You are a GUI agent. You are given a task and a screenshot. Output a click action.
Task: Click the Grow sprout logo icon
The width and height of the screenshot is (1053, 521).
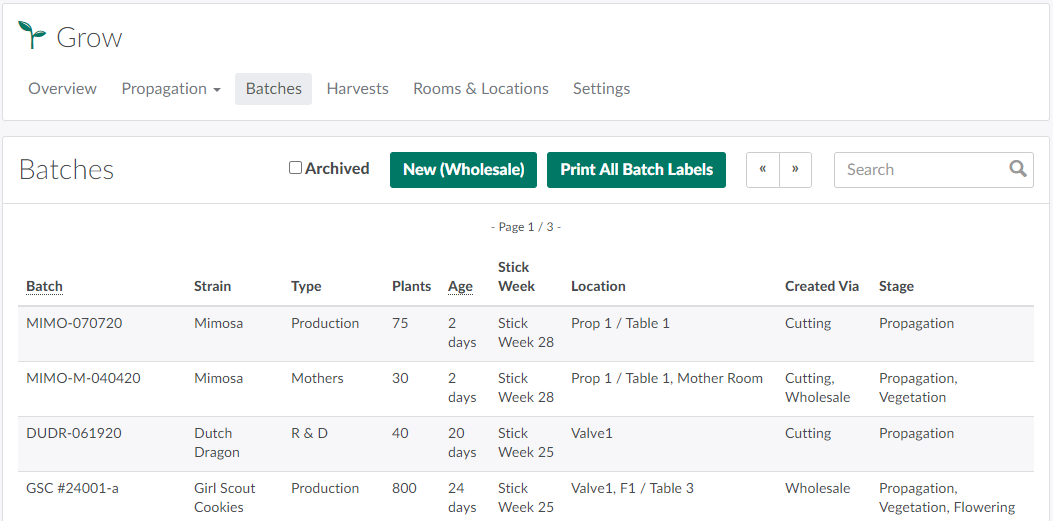tap(32, 36)
